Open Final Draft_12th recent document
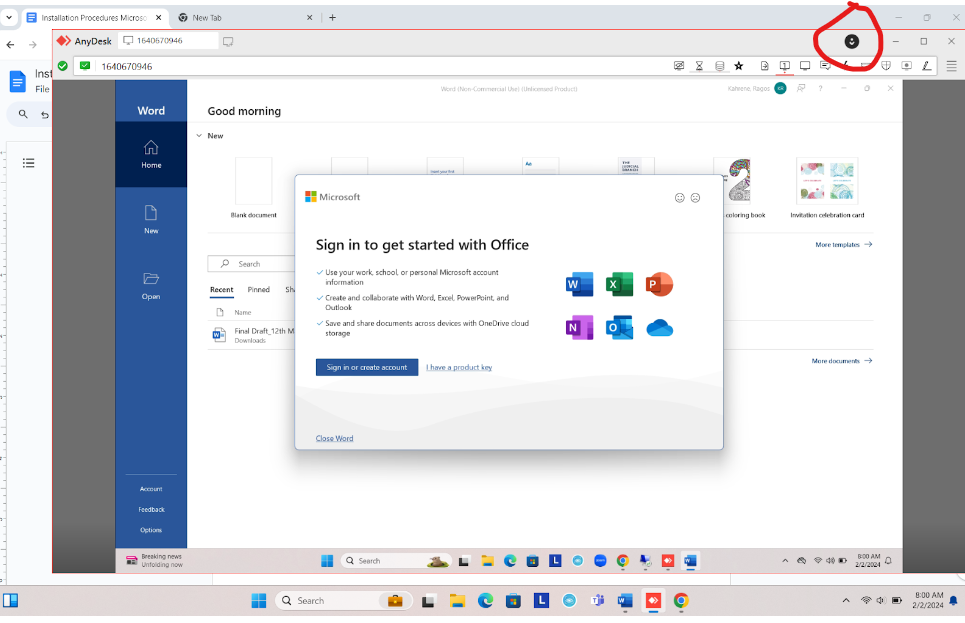The image size is (965, 623). pos(254,335)
